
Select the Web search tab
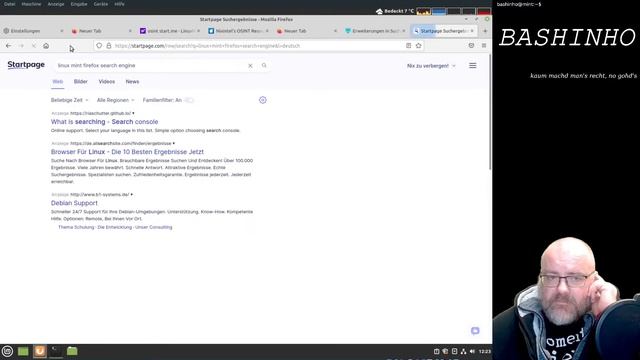[58, 82]
